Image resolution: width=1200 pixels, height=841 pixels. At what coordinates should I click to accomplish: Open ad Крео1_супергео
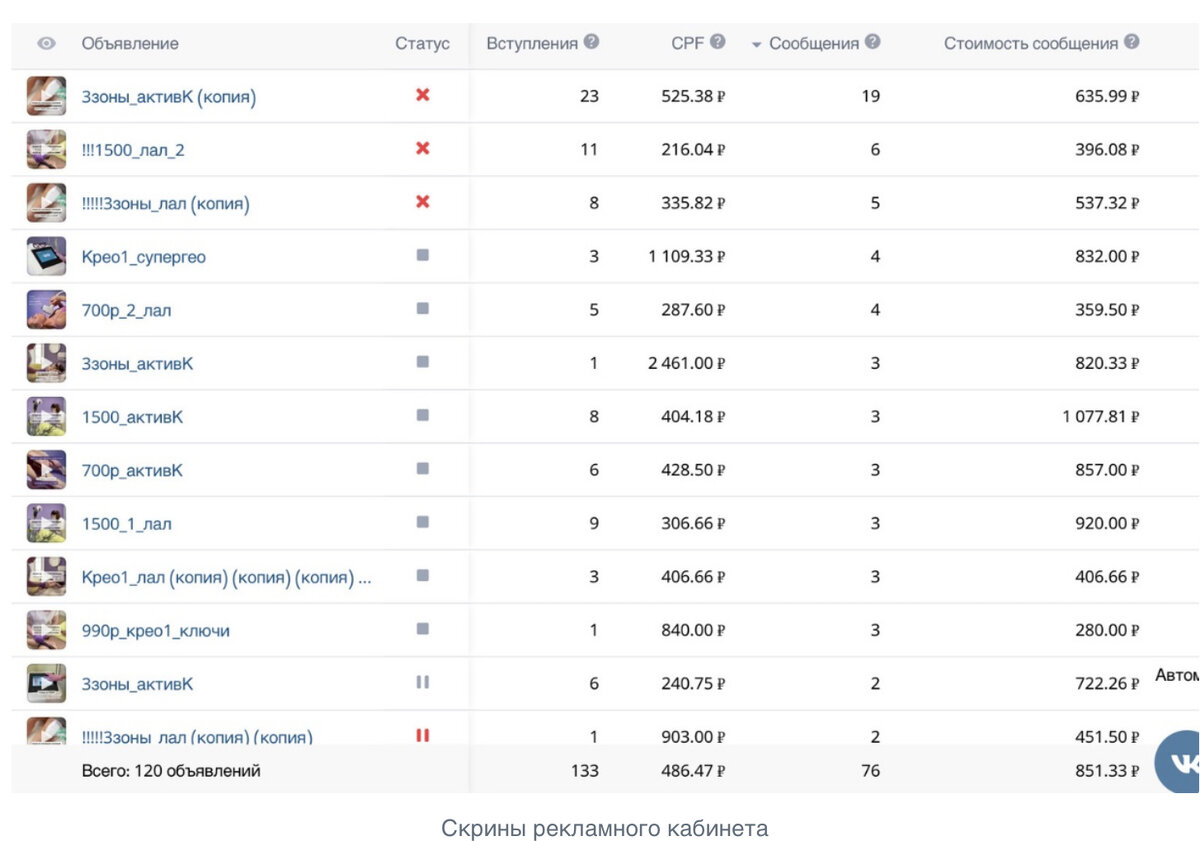point(143,257)
